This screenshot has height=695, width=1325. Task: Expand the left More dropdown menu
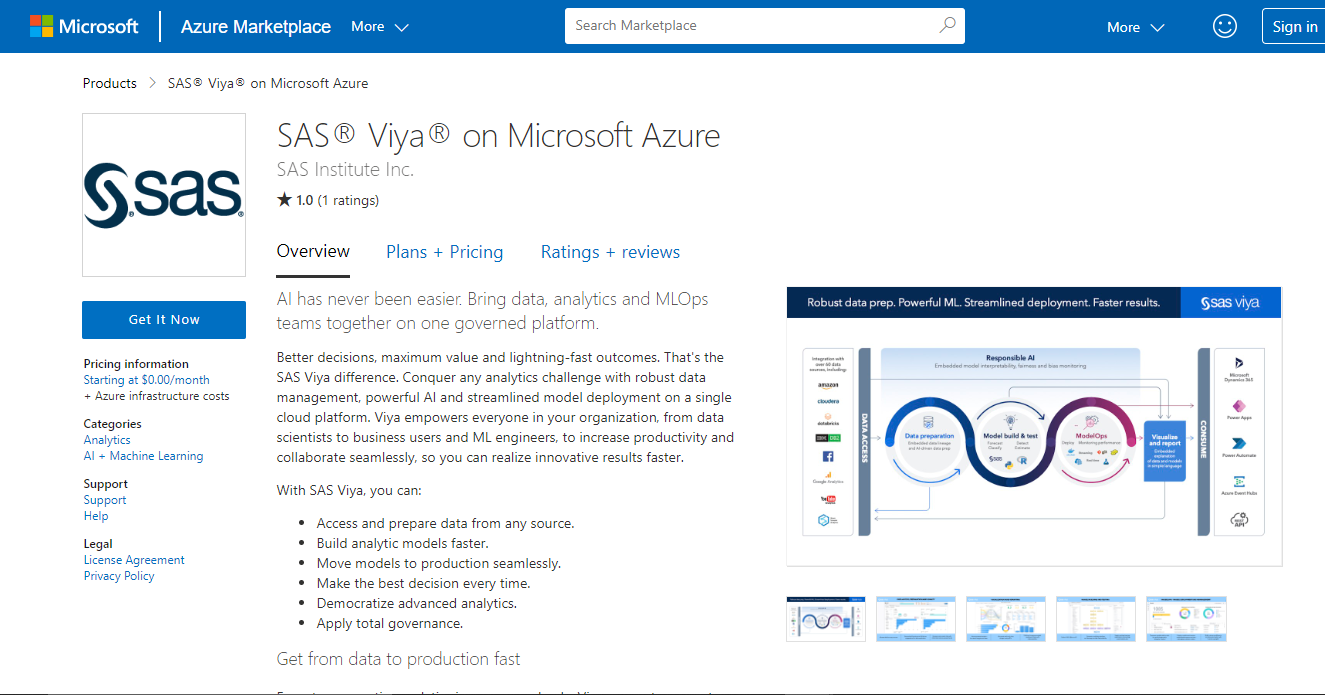380,27
